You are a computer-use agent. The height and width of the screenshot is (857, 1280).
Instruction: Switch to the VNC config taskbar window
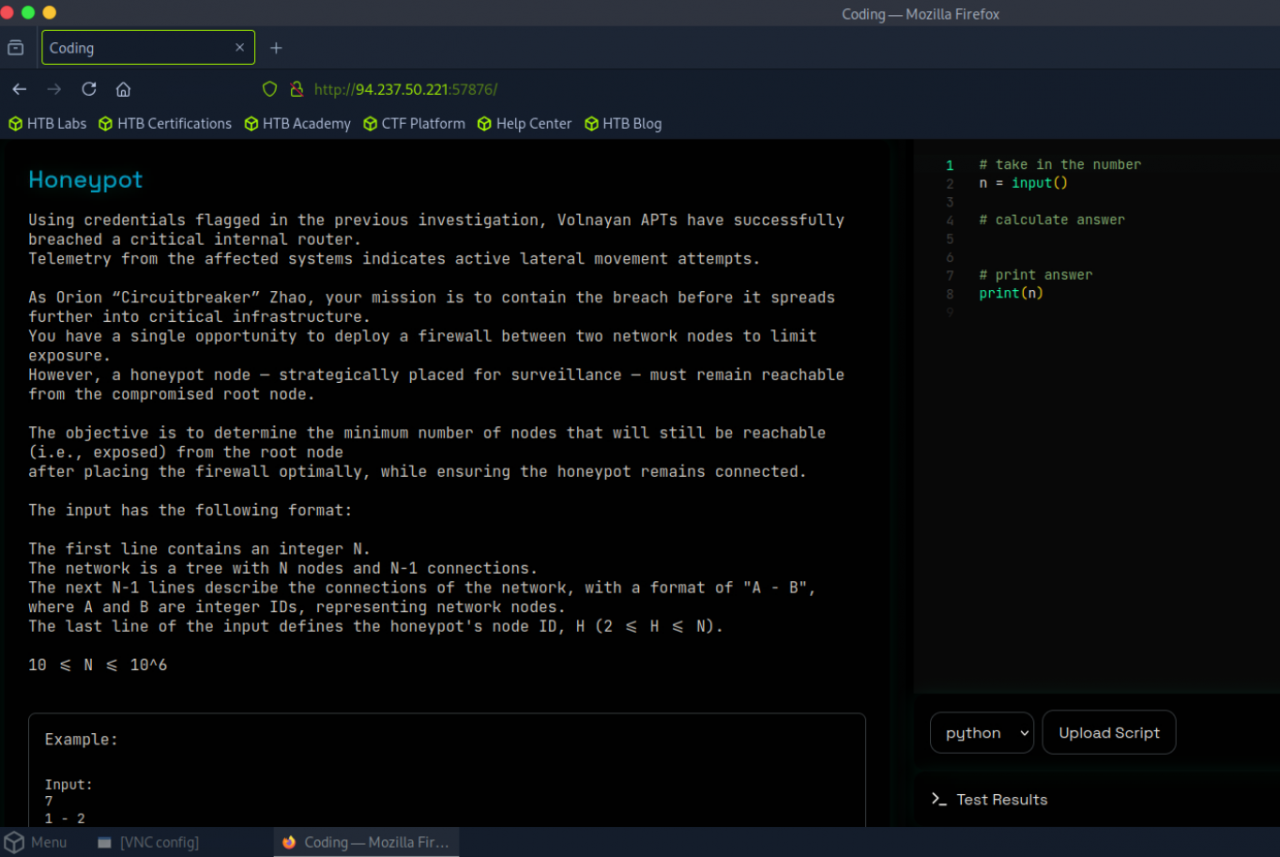click(148, 842)
